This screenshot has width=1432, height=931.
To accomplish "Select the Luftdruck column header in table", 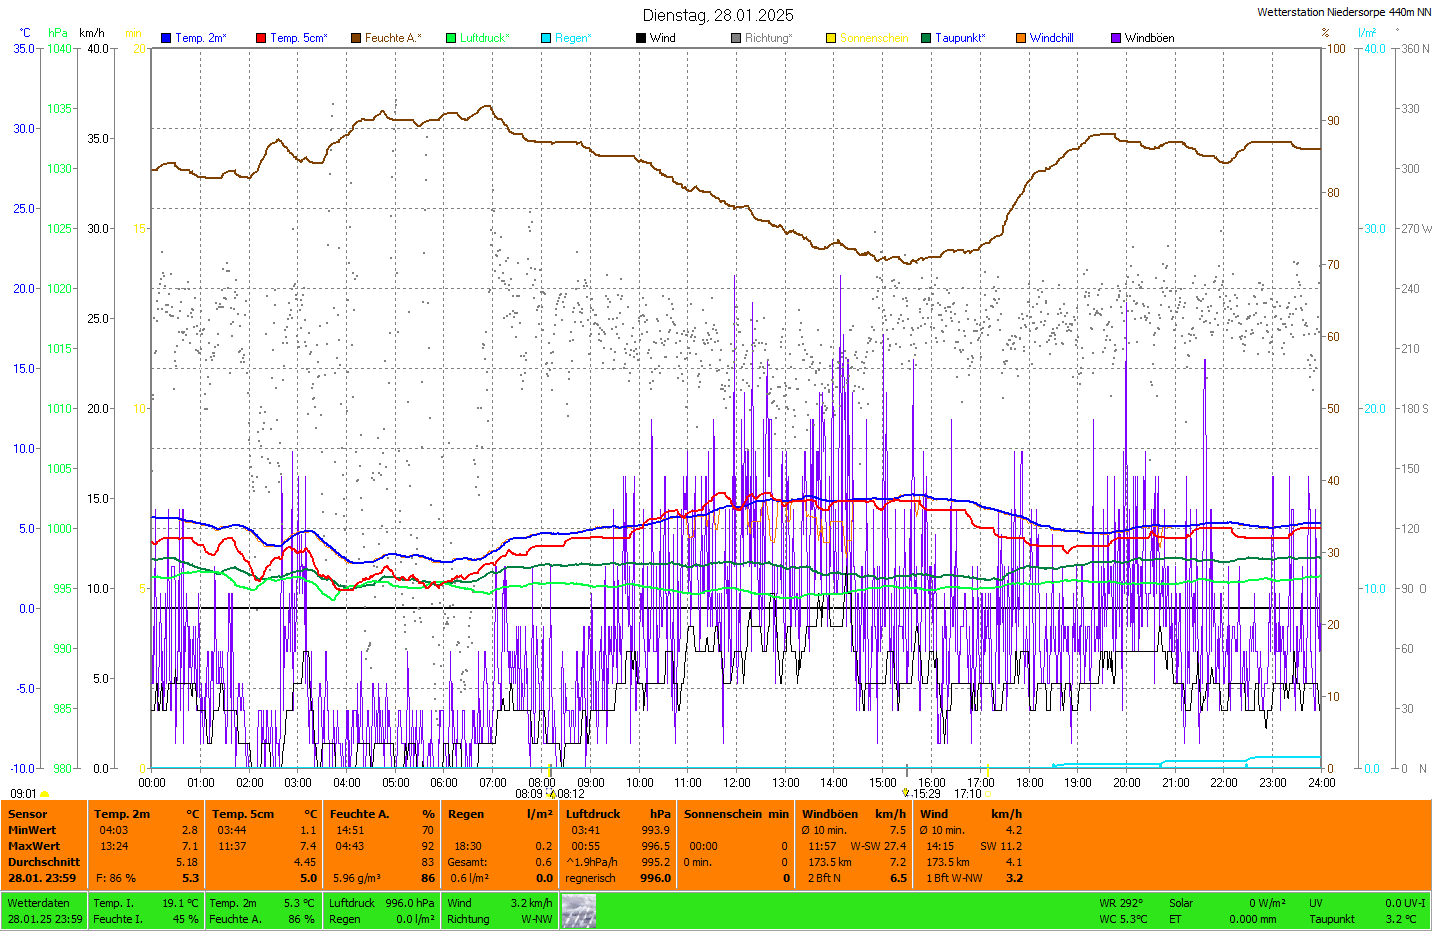I will pyautogui.click(x=593, y=814).
